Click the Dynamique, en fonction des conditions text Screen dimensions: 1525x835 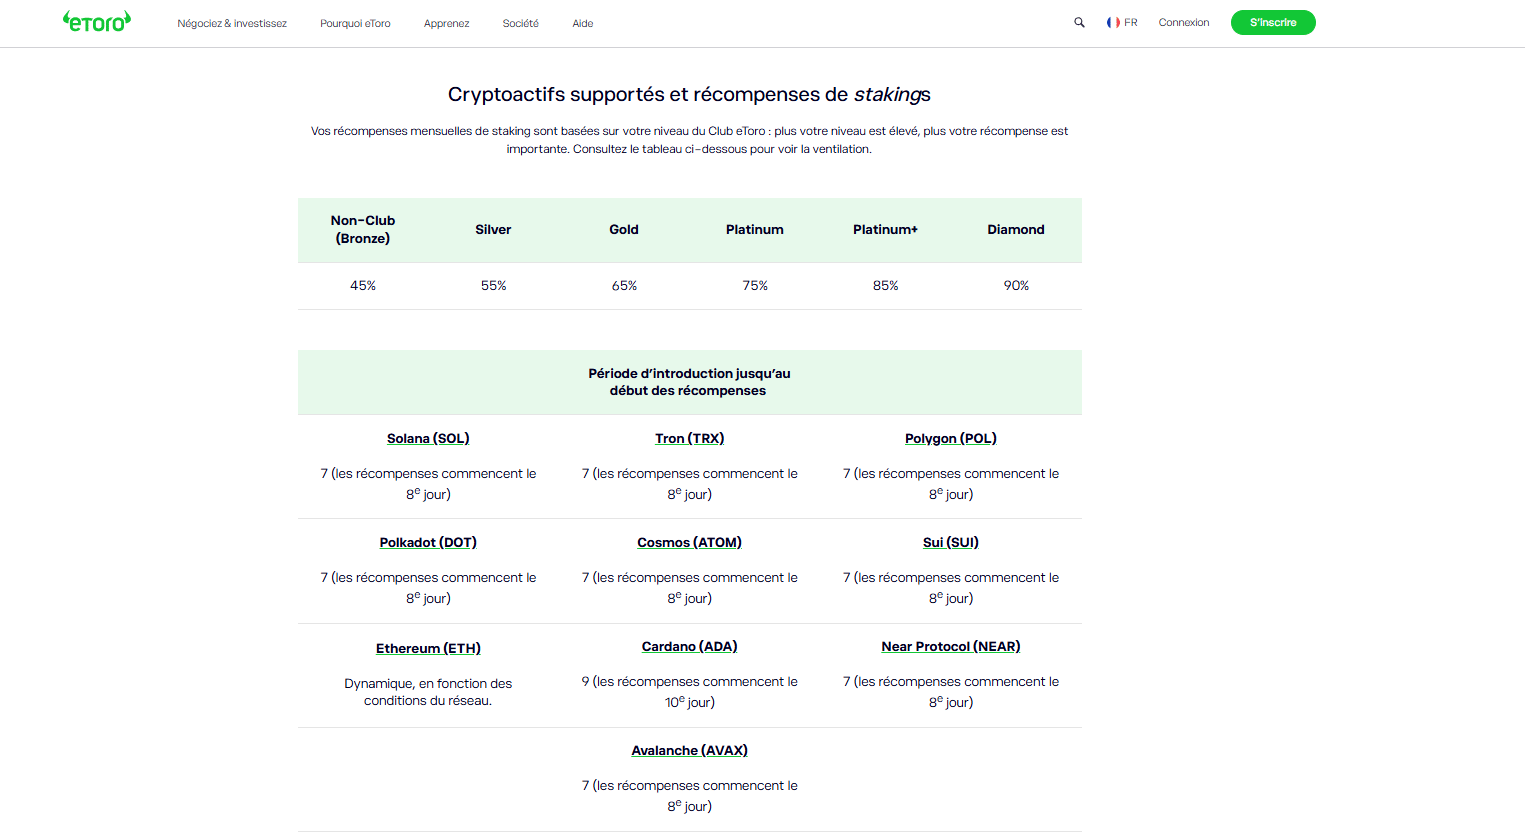tap(428, 692)
